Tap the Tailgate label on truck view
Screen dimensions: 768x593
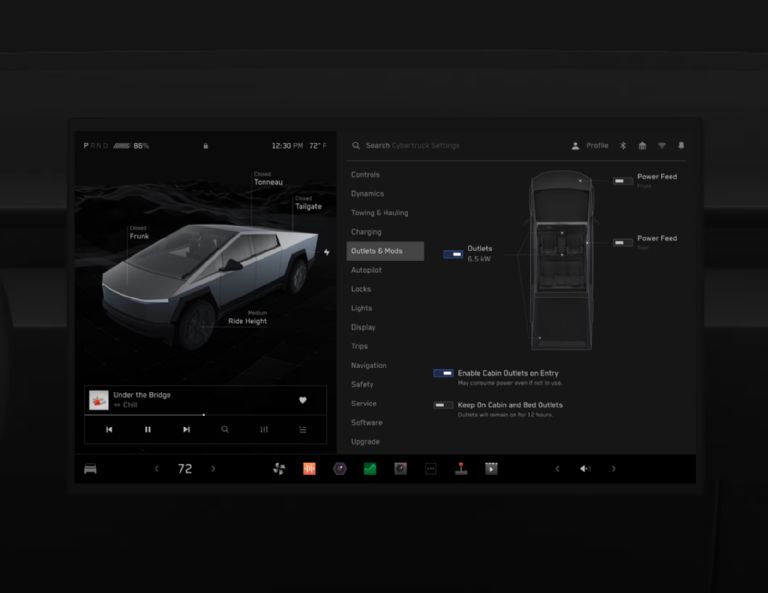(x=308, y=207)
